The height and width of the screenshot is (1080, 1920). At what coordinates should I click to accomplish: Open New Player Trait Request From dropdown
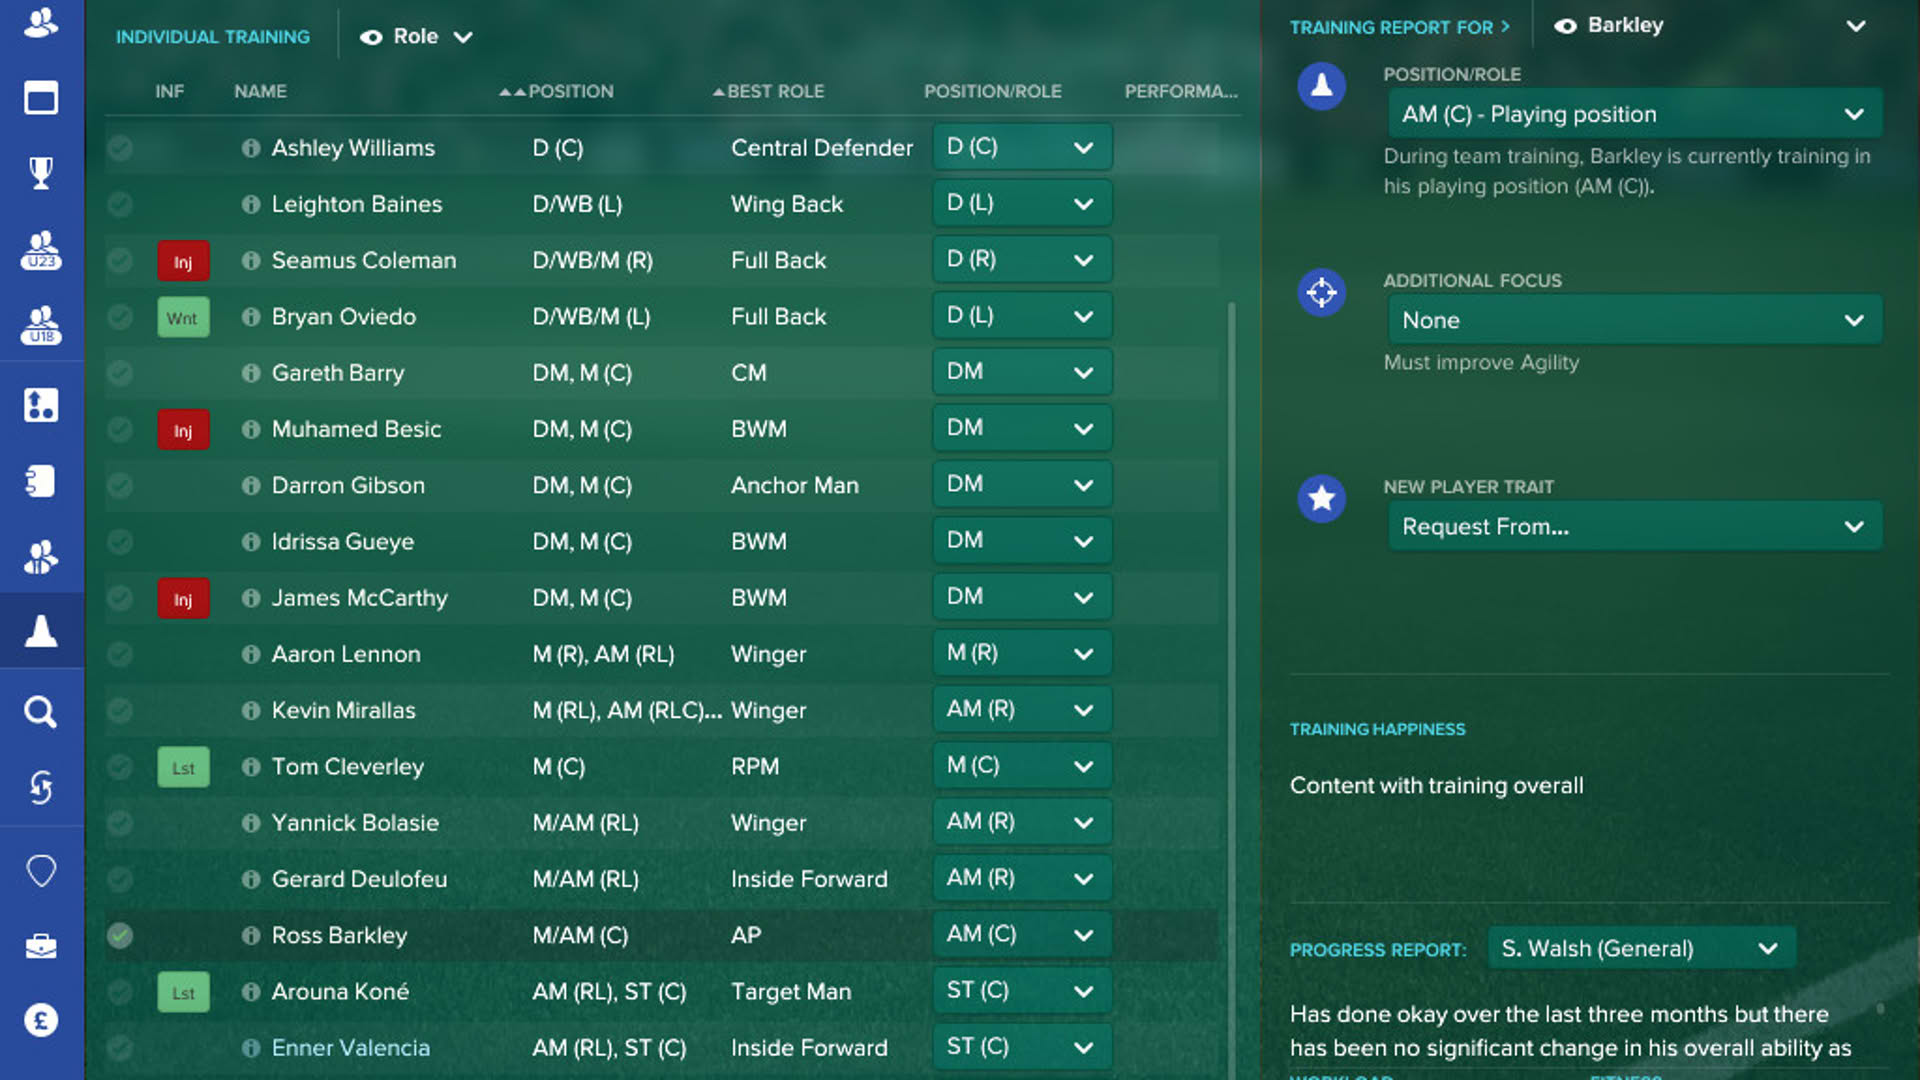[x=1635, y=526]
